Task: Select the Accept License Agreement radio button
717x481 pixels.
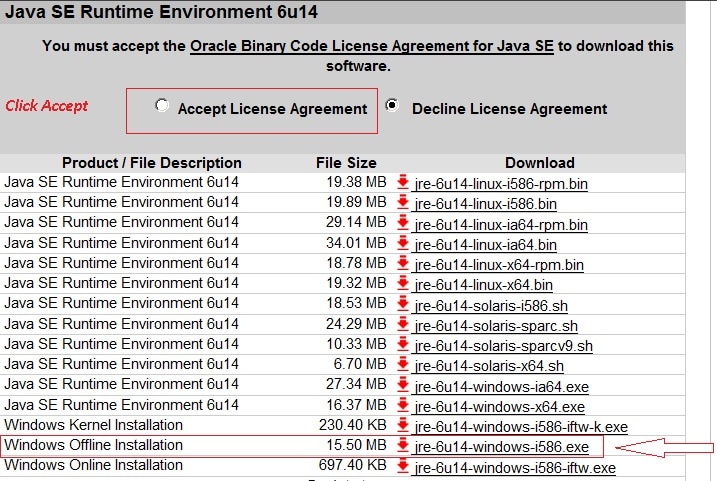Action: [x=162, y=106]
